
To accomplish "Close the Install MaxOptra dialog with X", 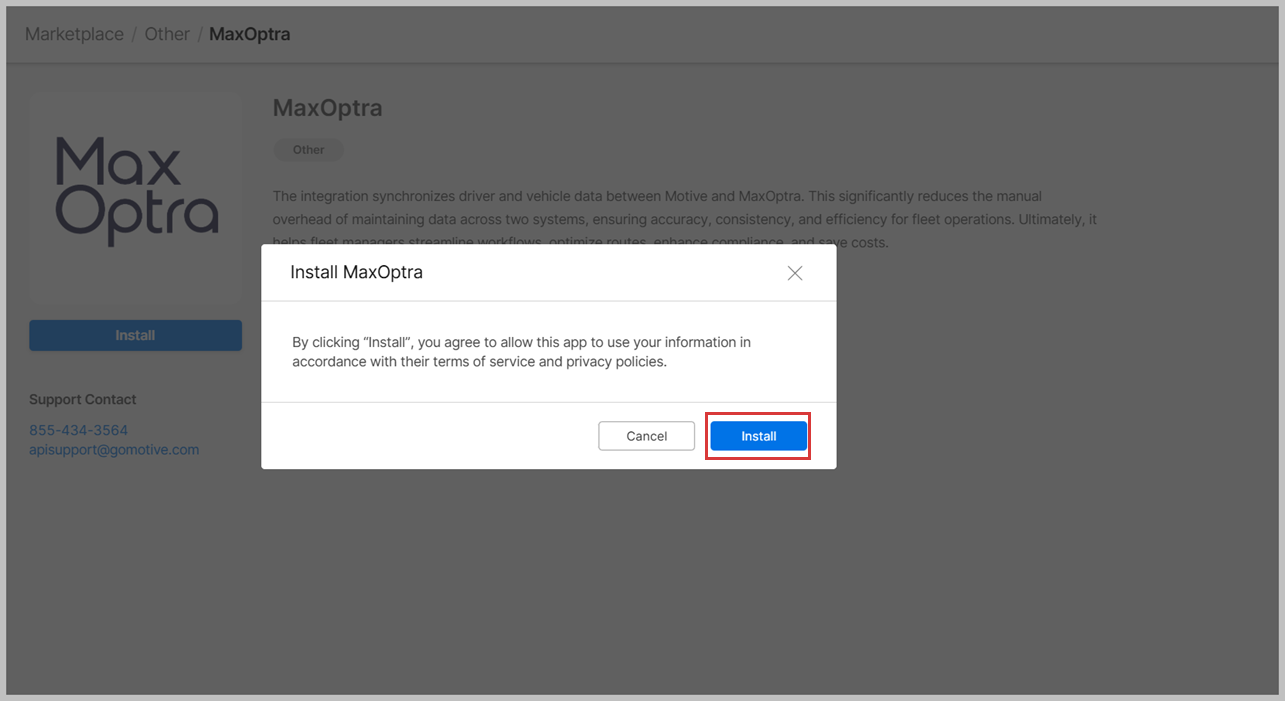I will coord(795,273).
